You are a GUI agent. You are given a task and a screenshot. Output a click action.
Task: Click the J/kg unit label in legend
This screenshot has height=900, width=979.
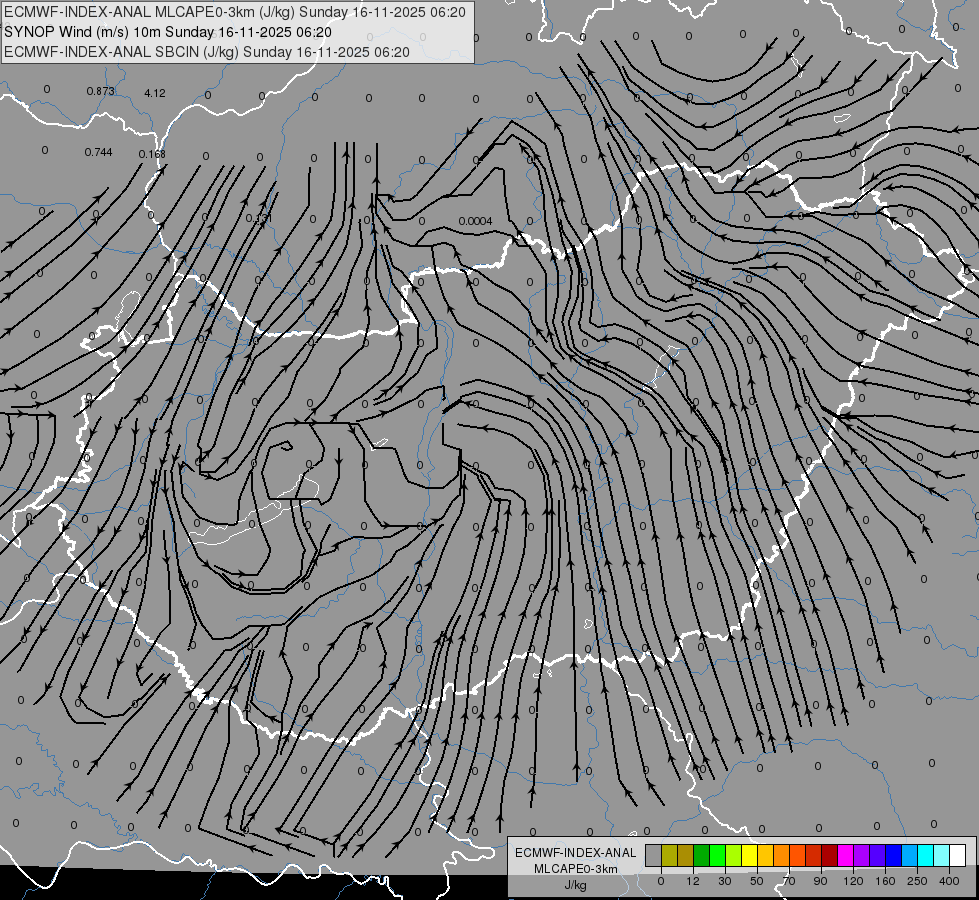coord(575,885)
